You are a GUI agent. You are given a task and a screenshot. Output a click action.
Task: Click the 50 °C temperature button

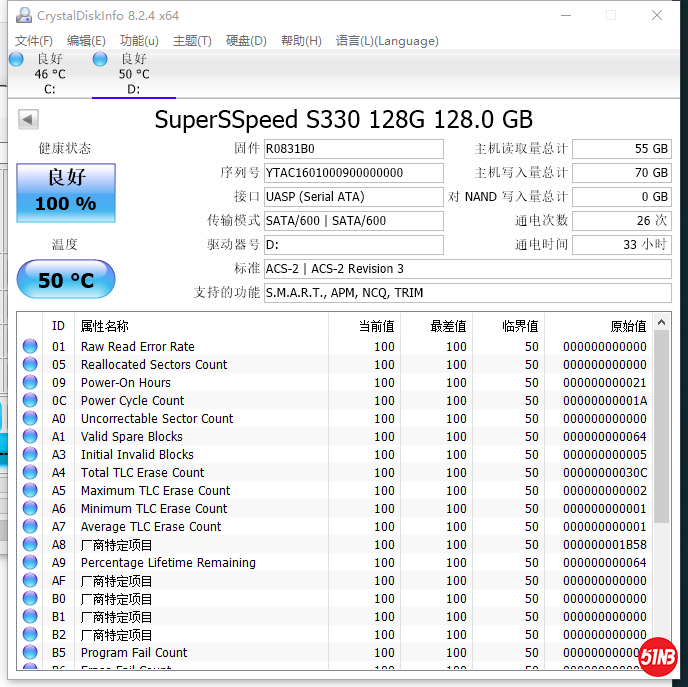(x=66, y=280)
